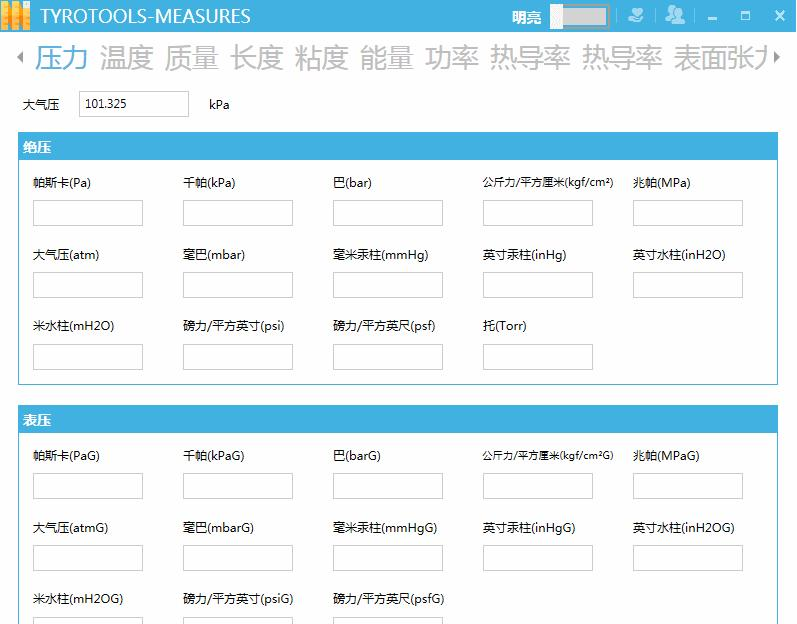Select the 毫巴(mbarG) field
Image resolution: width=797 pixels, height=624 pixels.
click(238, 558)
